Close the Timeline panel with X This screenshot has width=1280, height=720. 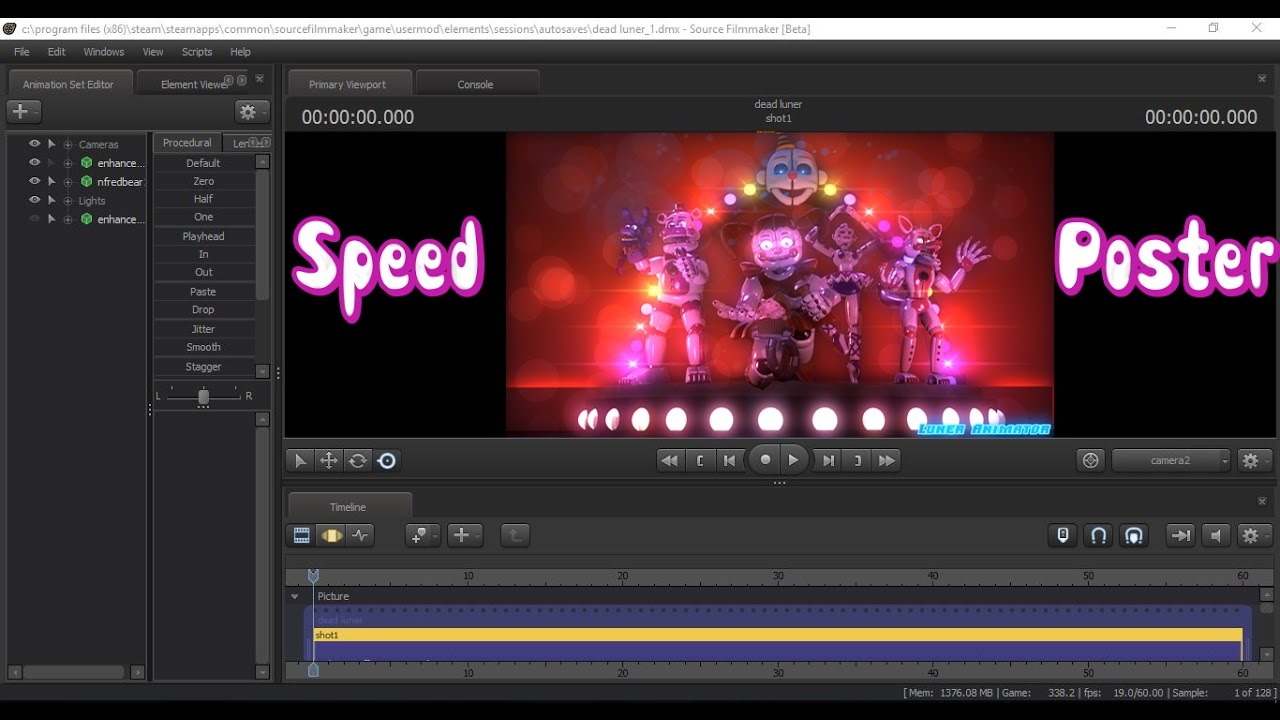1262,501
